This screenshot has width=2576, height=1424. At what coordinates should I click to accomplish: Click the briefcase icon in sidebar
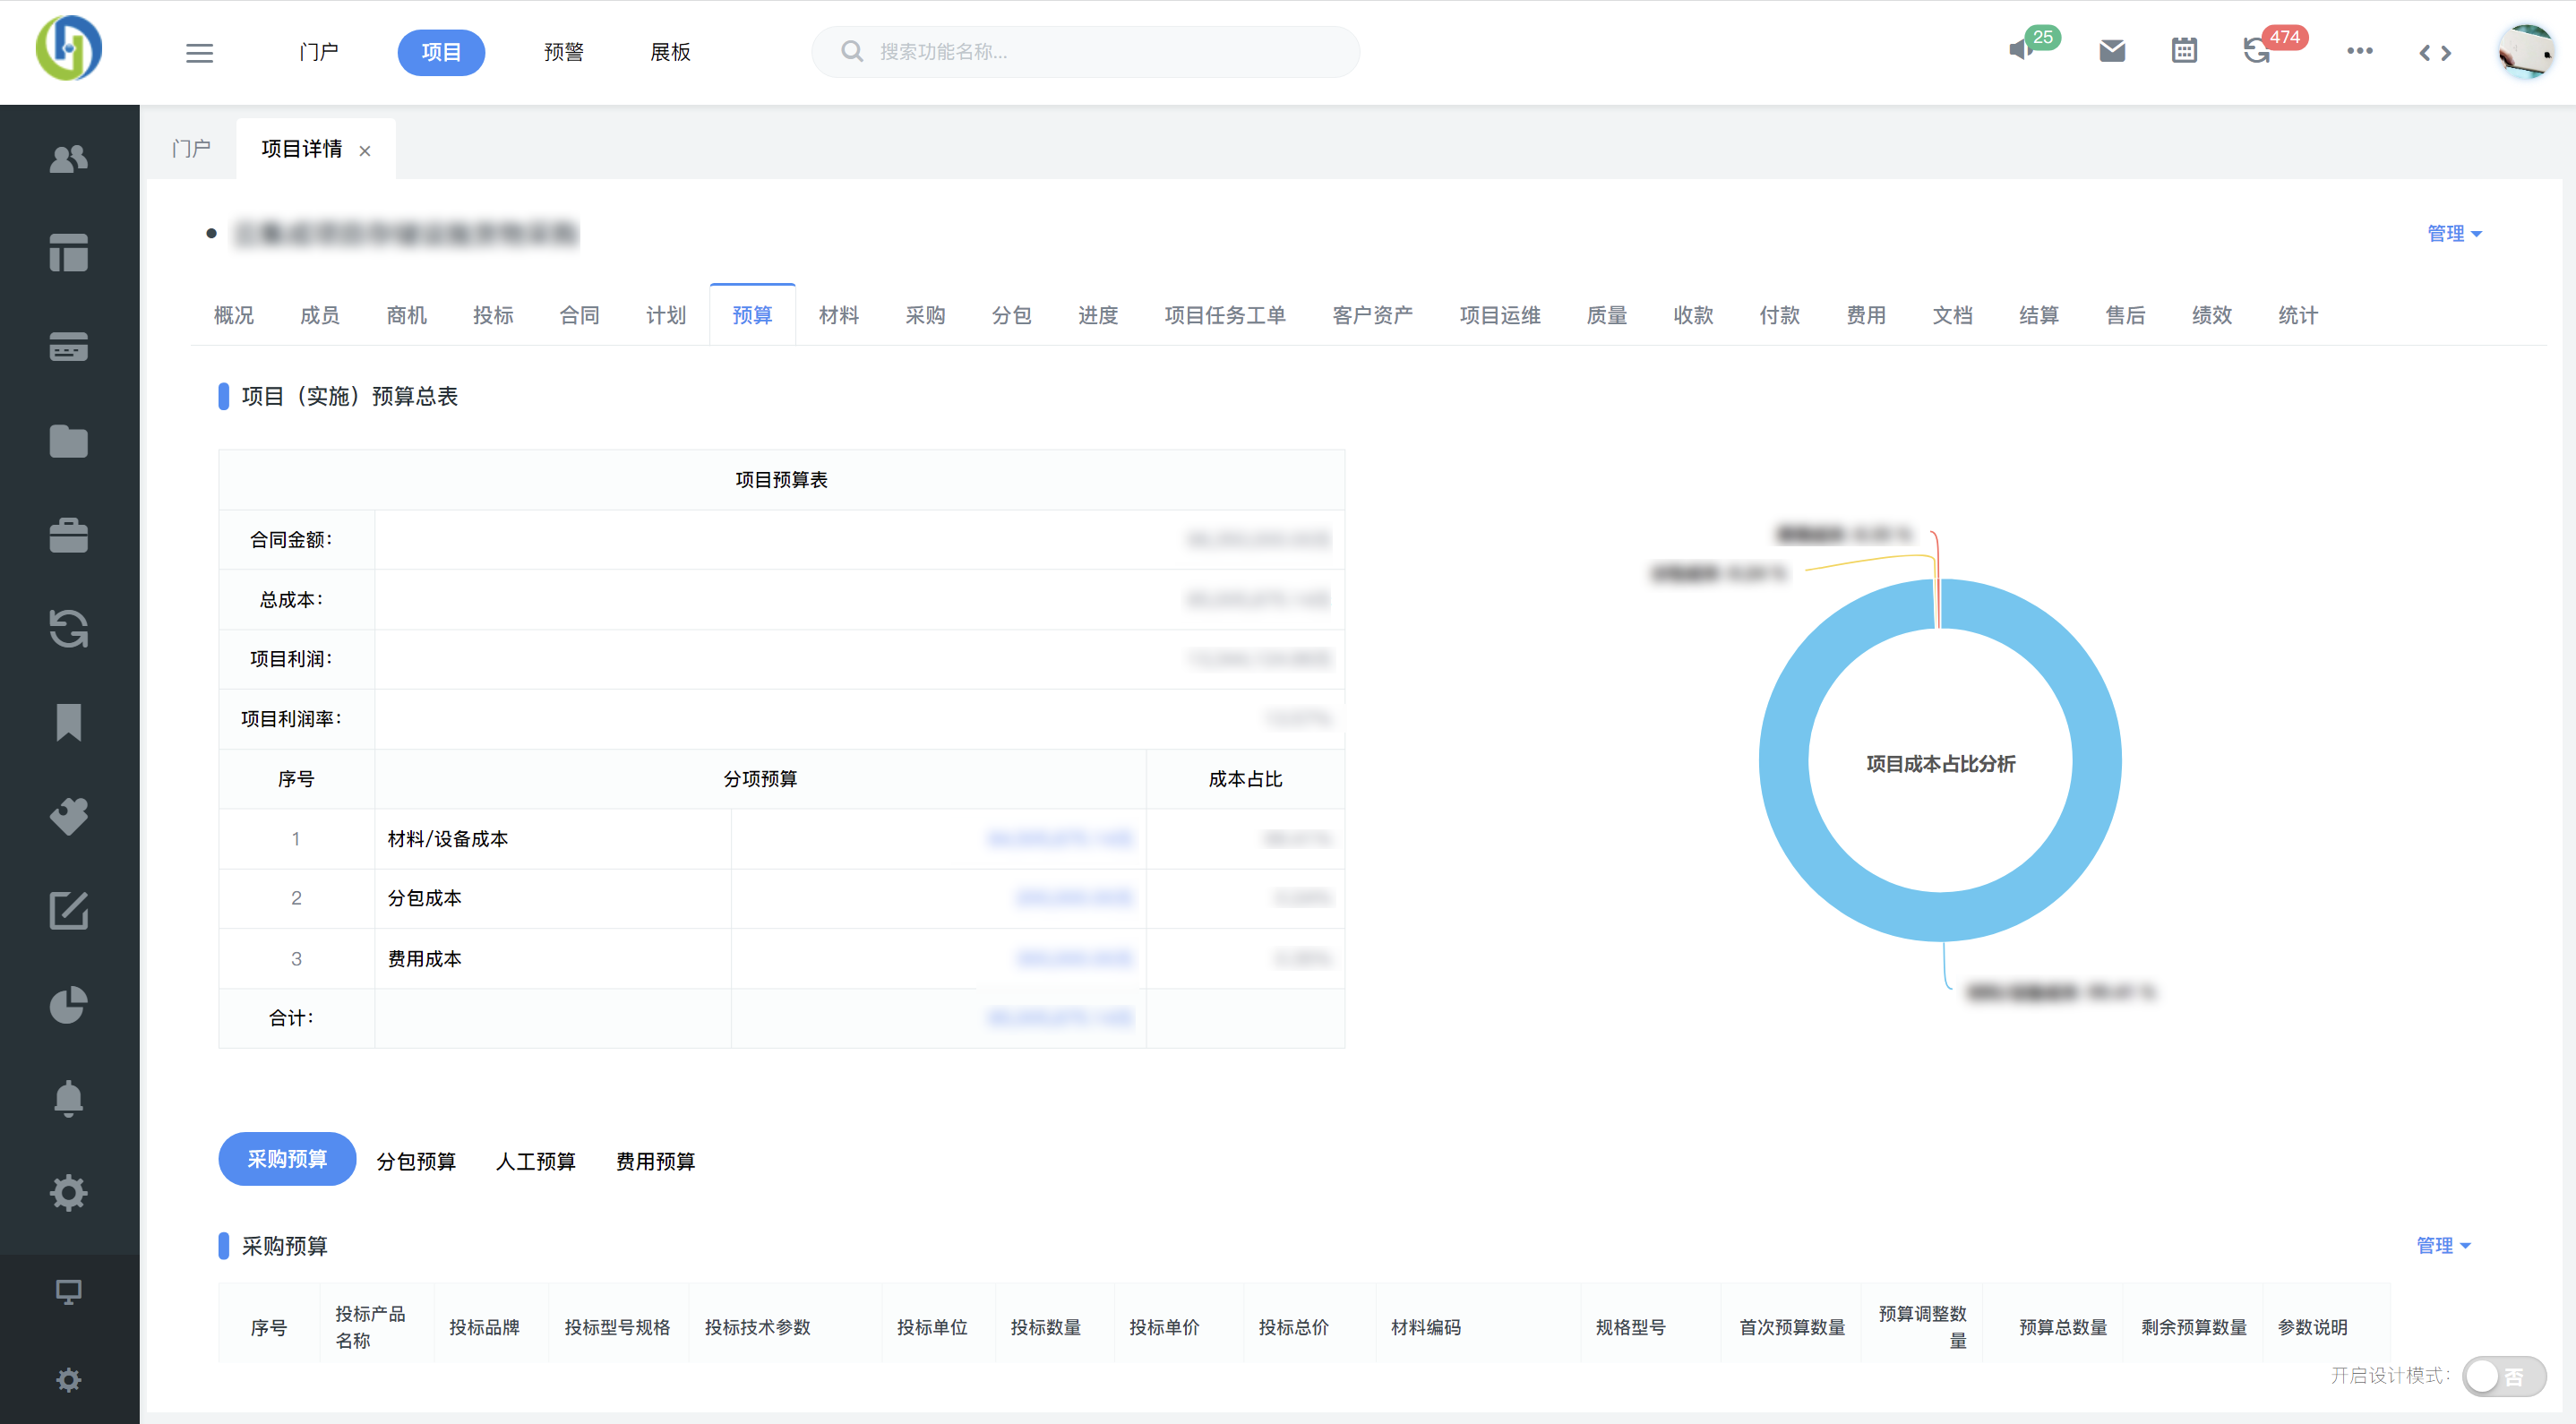tap(68, 535)
